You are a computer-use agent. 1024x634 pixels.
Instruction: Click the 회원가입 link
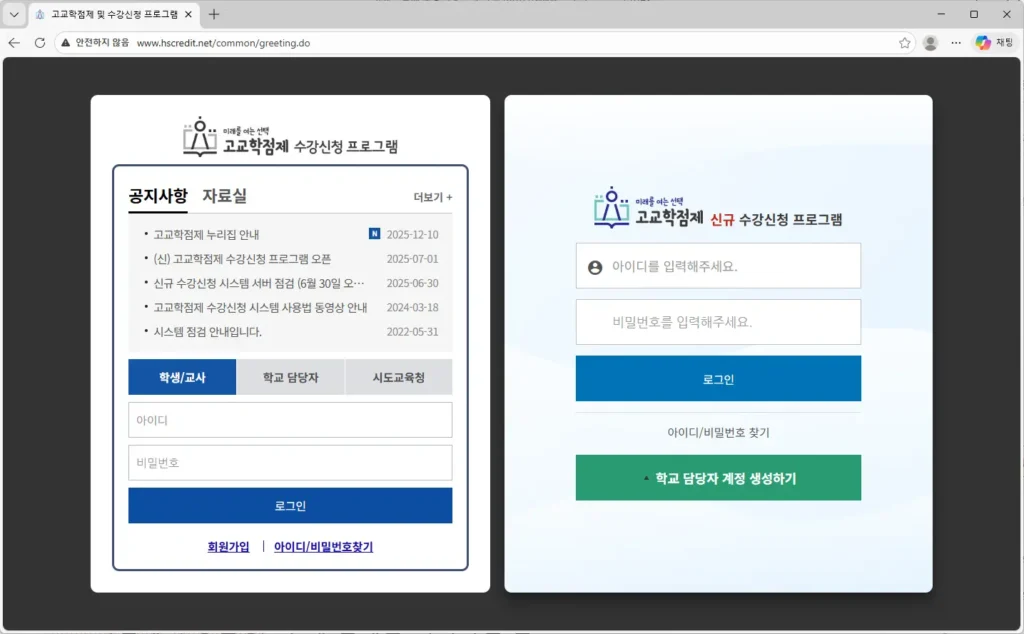(x=229, y=548)
